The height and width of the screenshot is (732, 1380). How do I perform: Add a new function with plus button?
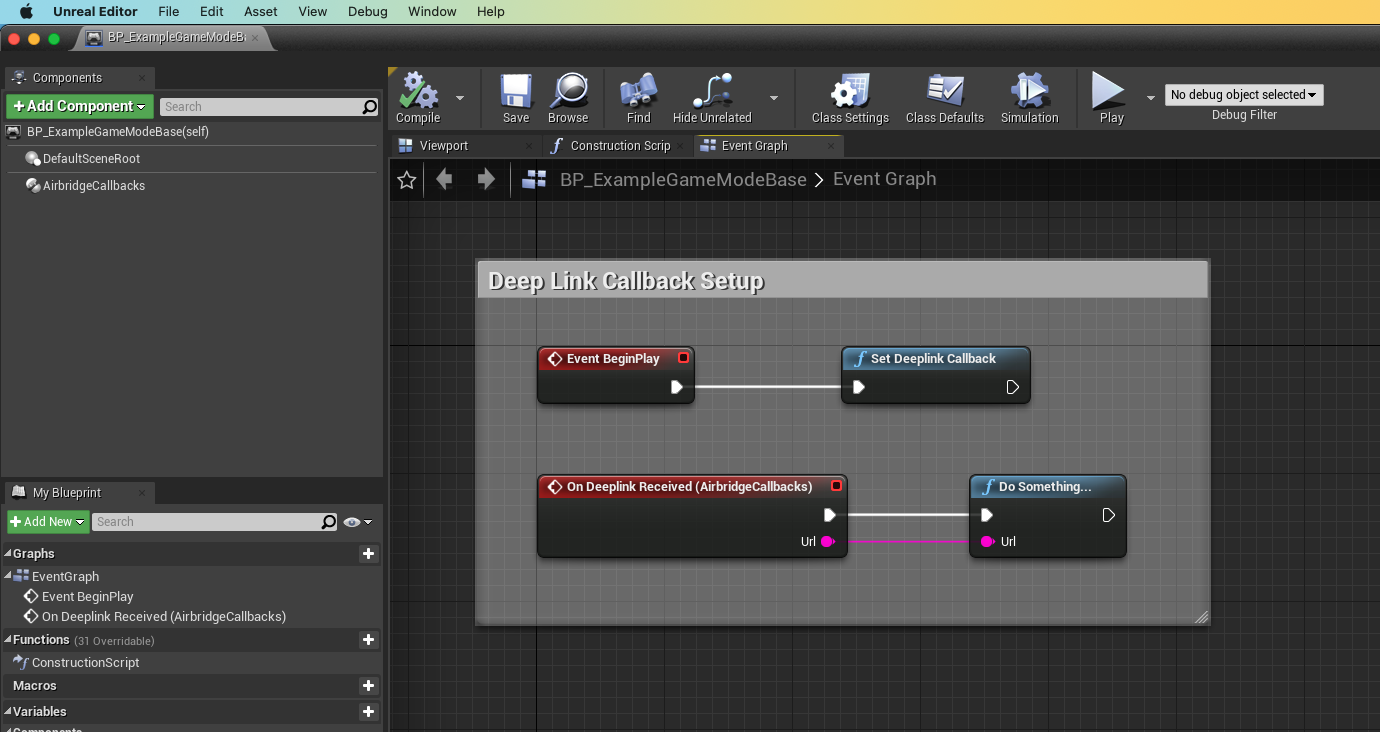[x=369, y=640]
